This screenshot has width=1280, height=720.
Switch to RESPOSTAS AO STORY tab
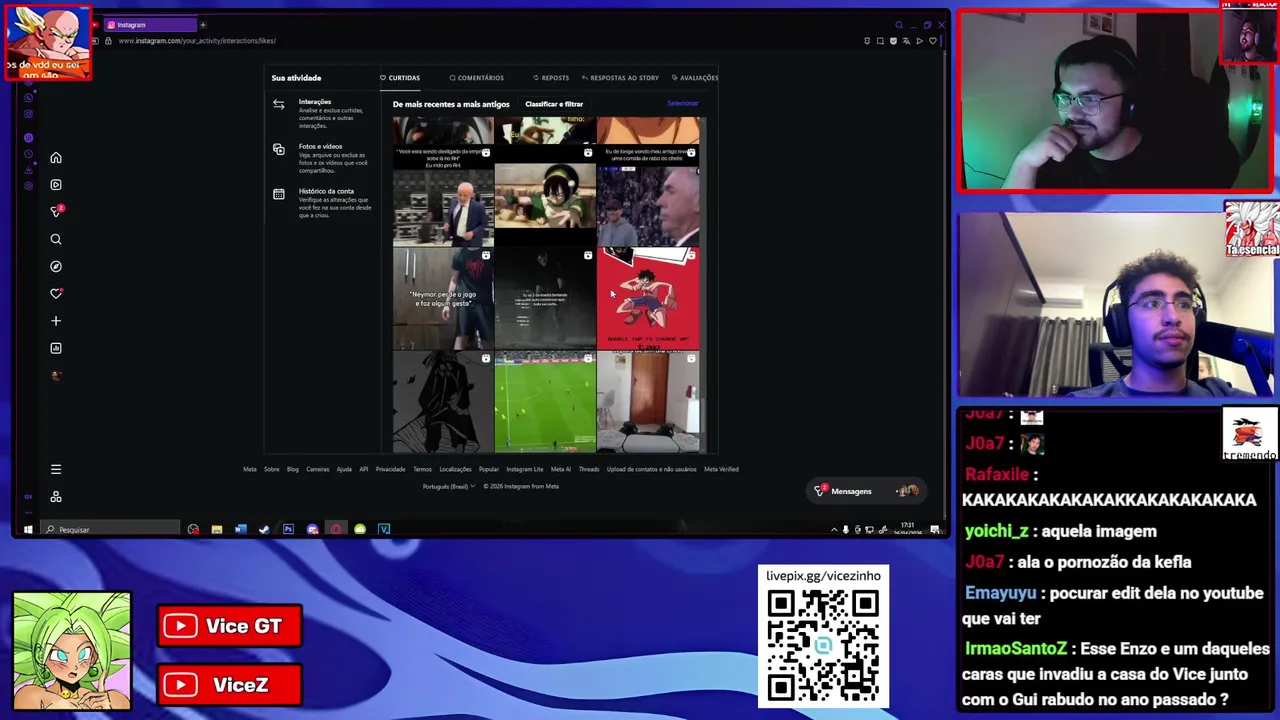click(620, 78)
